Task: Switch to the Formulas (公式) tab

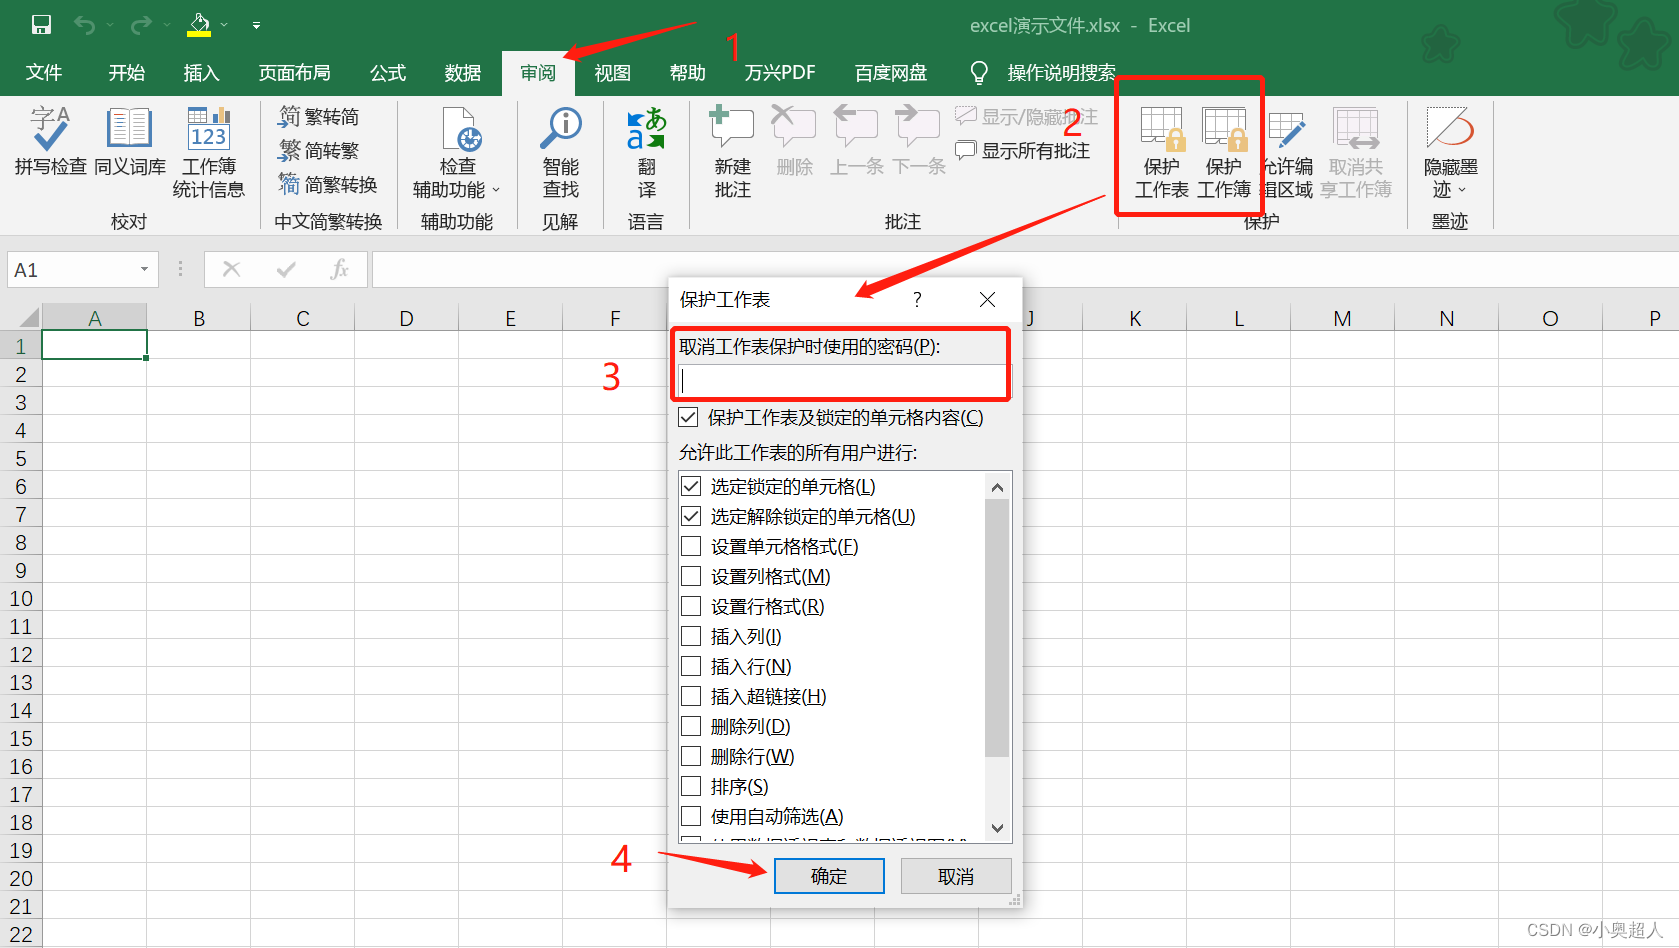Action: point(388,73)
